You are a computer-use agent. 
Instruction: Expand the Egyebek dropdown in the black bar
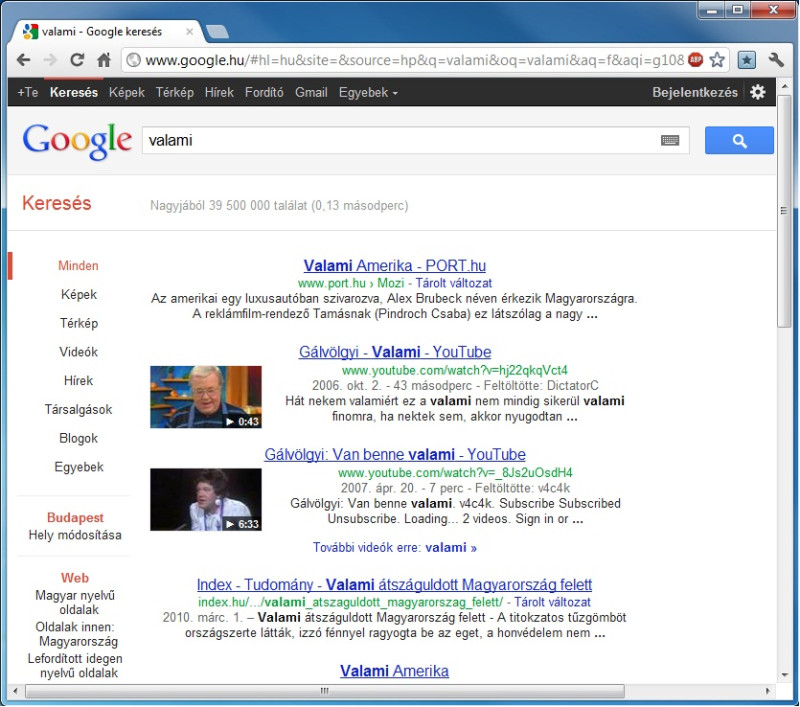click(x=368, y=92)
